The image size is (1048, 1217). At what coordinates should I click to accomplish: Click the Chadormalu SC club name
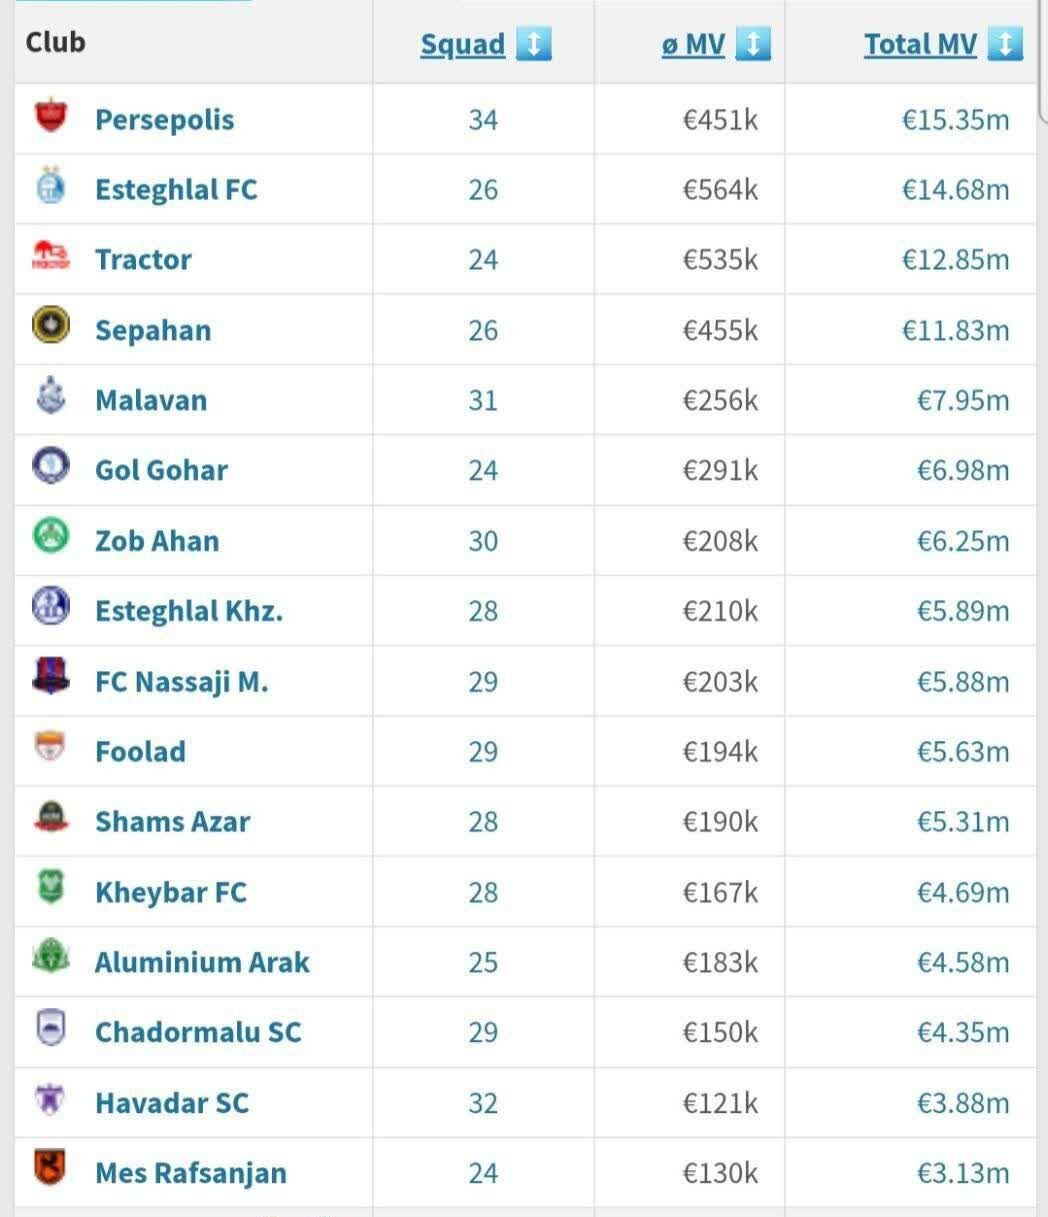198,1032
